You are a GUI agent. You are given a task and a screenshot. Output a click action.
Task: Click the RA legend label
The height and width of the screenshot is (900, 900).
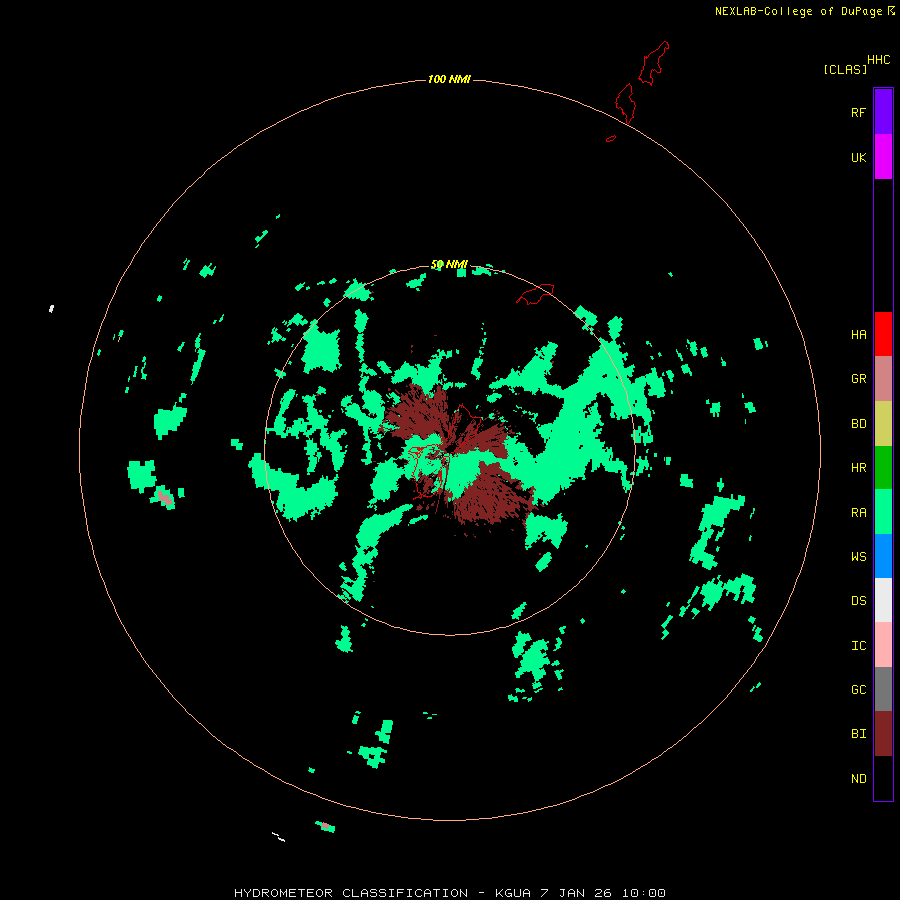click(x=858, y=512)
